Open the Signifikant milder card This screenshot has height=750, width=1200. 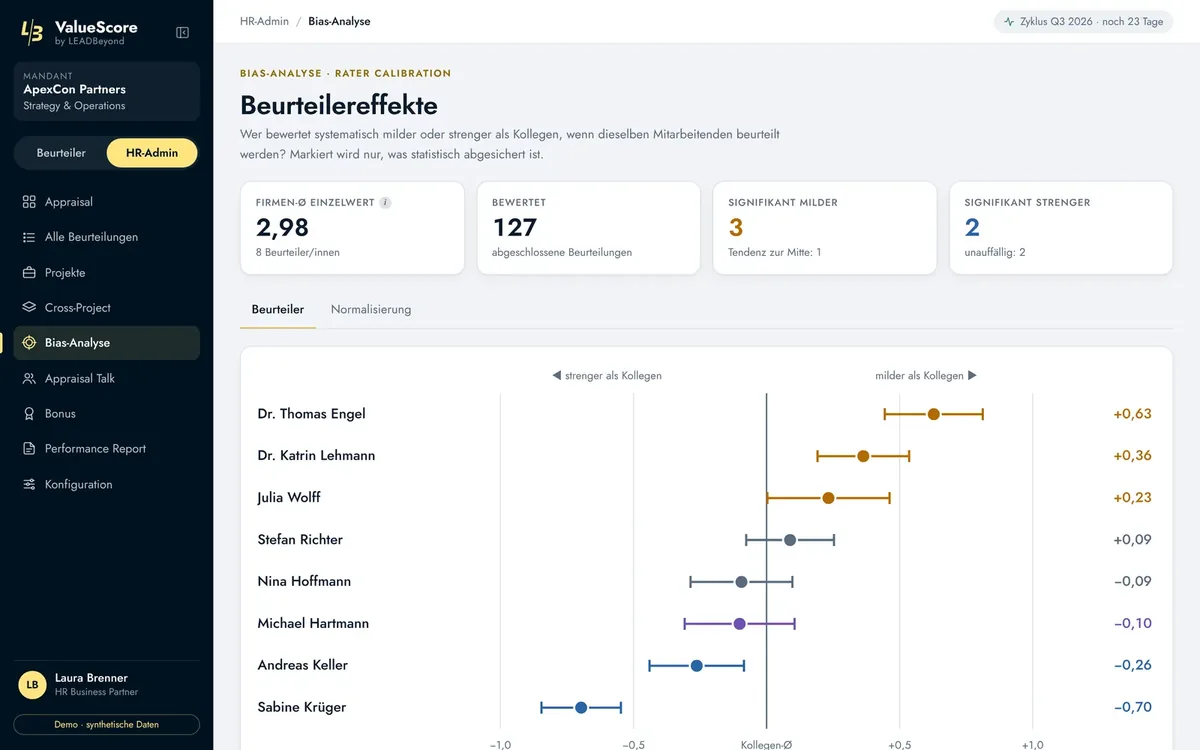point(825,228)
